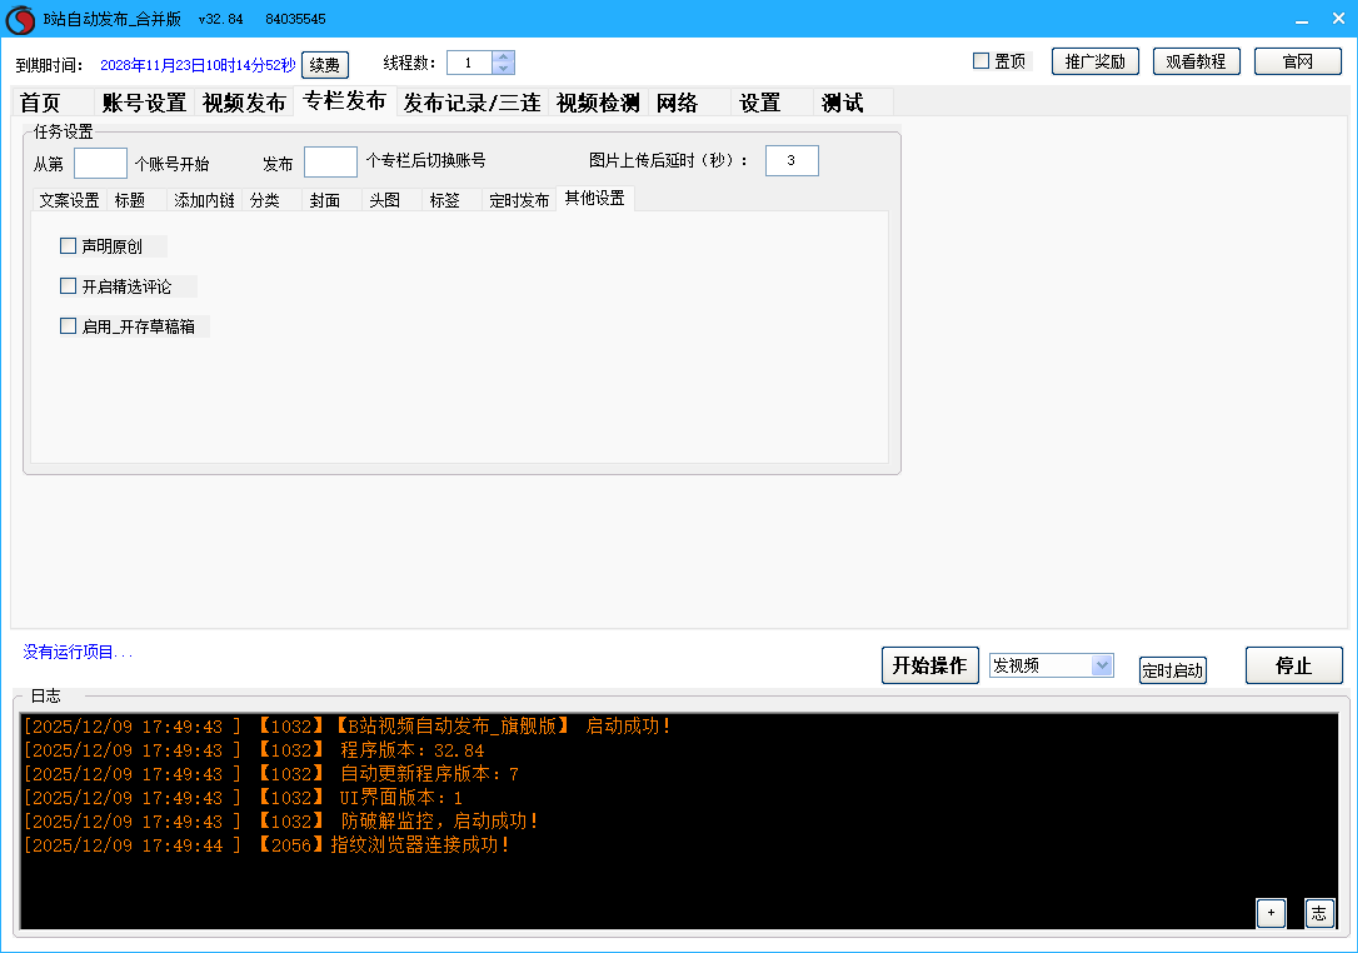Select the 定时发布 sub-tab
This screenshot has width=1358, height=953.
tap(518, 200)
